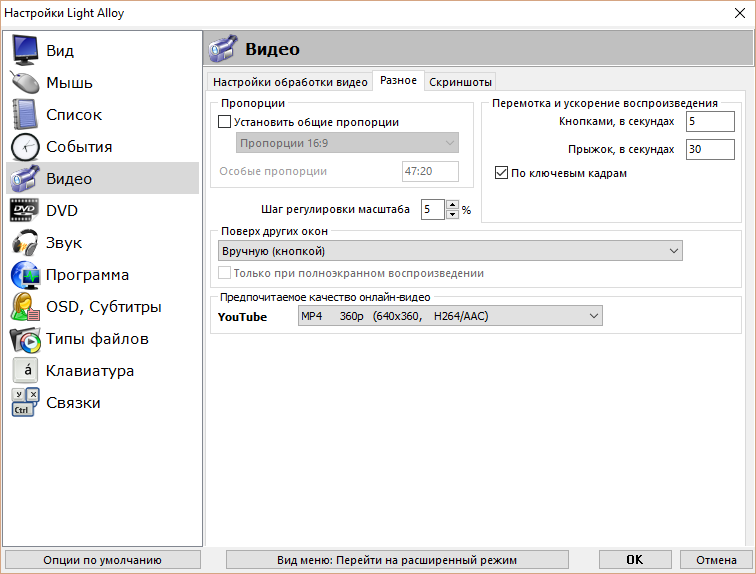
Task: Click the clock icon beside События
Action: pyautogui.click(x=25, y=147)
